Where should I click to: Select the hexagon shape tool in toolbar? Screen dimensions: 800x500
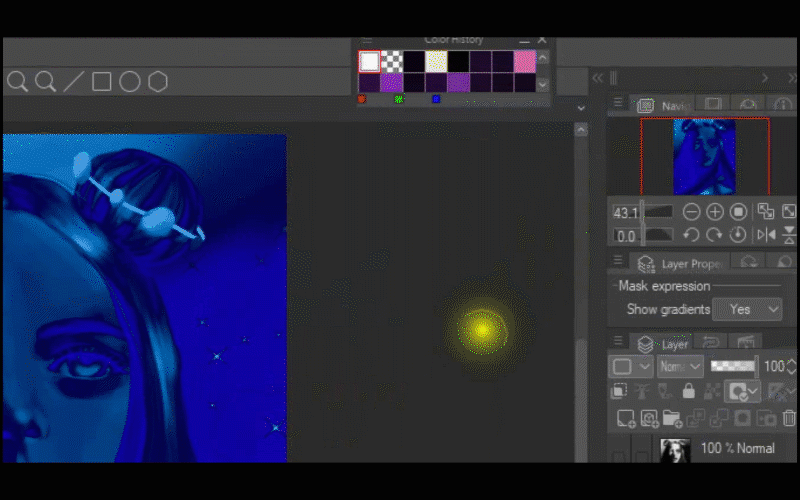(x=158, y=81)
